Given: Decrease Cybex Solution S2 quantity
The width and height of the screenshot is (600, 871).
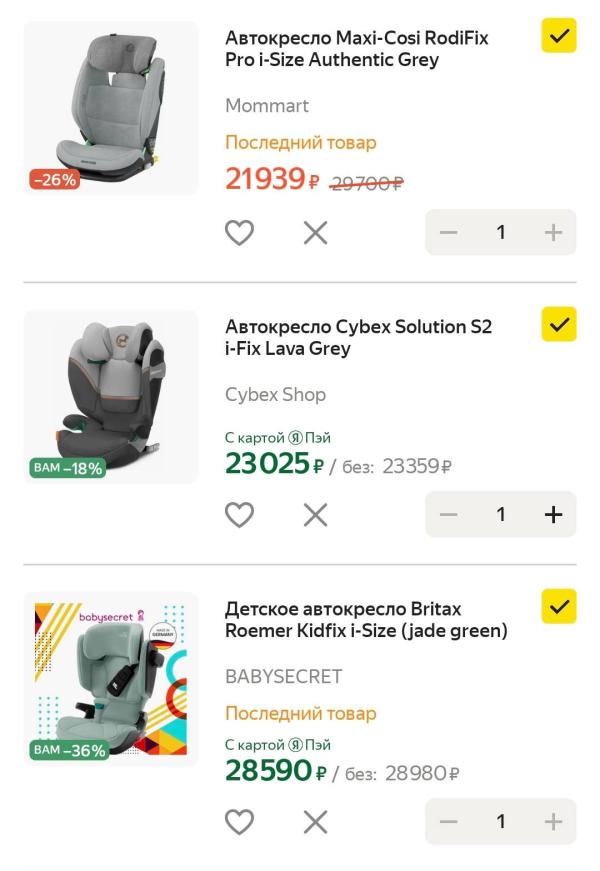Looking at the screenshot, I should pos(448,515).
